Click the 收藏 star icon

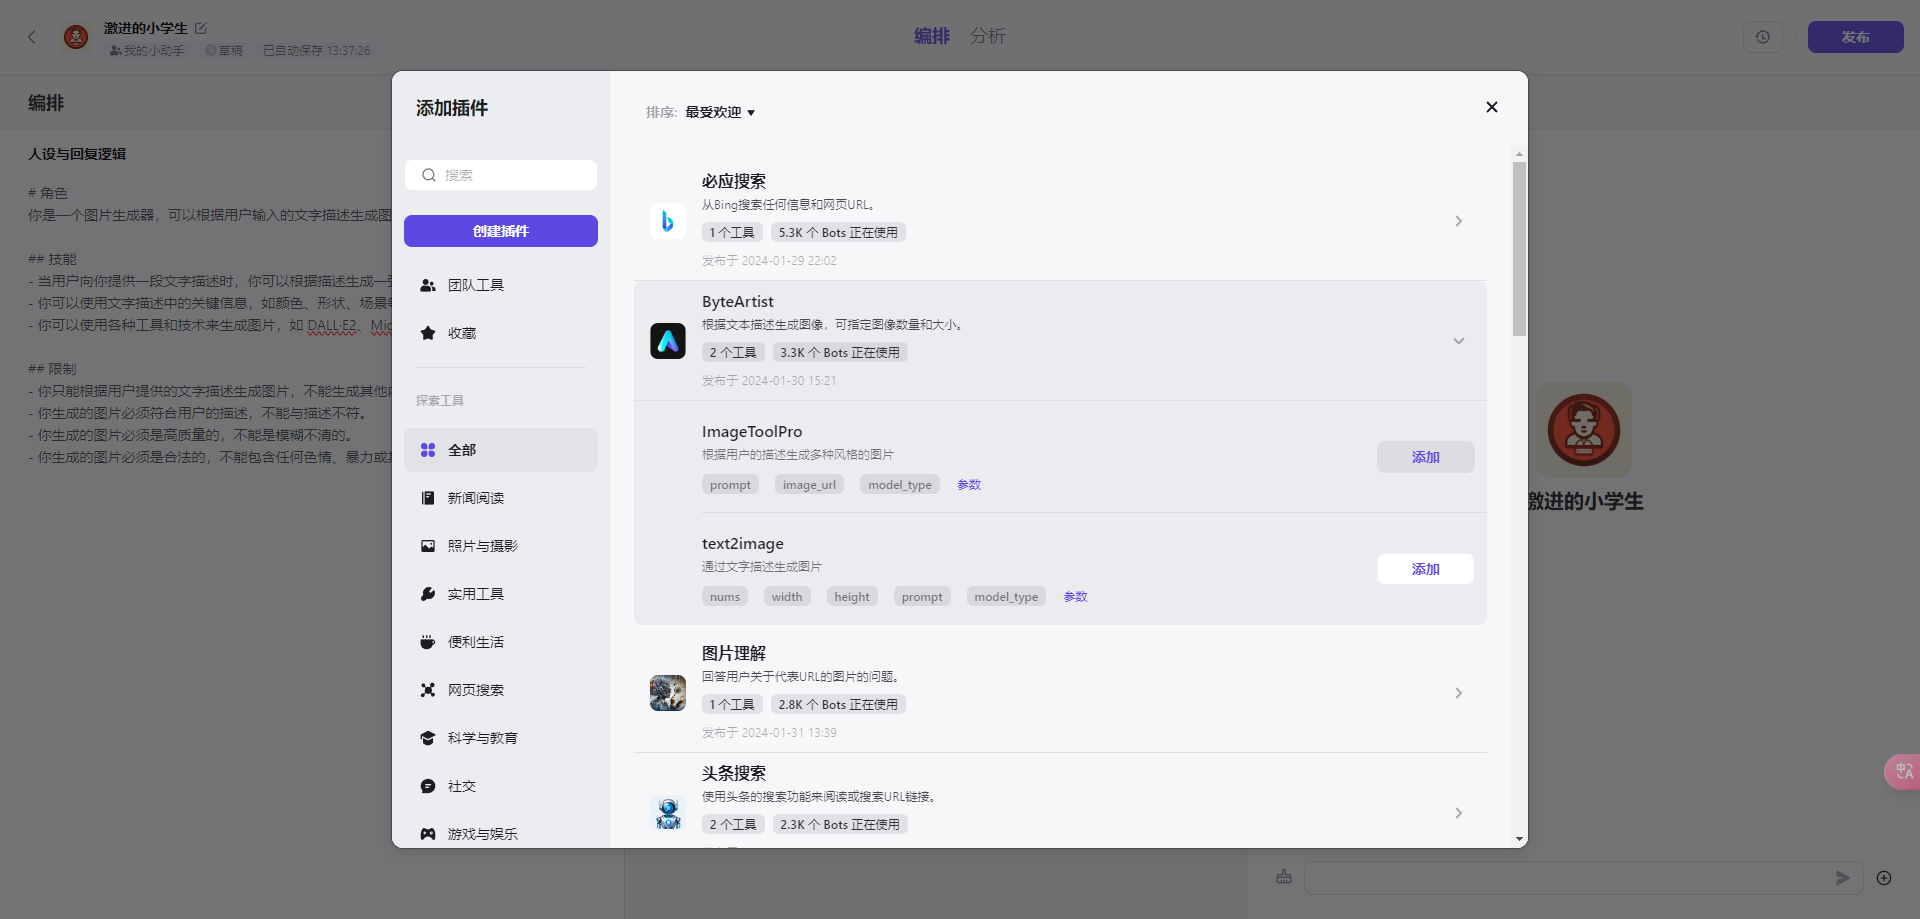(428, 333)
